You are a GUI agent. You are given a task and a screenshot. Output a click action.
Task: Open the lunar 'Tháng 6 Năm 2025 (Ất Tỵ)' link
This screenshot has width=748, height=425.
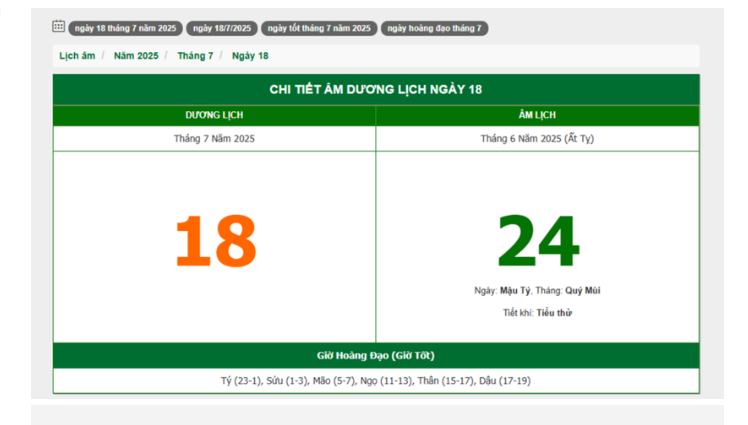tap(537, 139)
